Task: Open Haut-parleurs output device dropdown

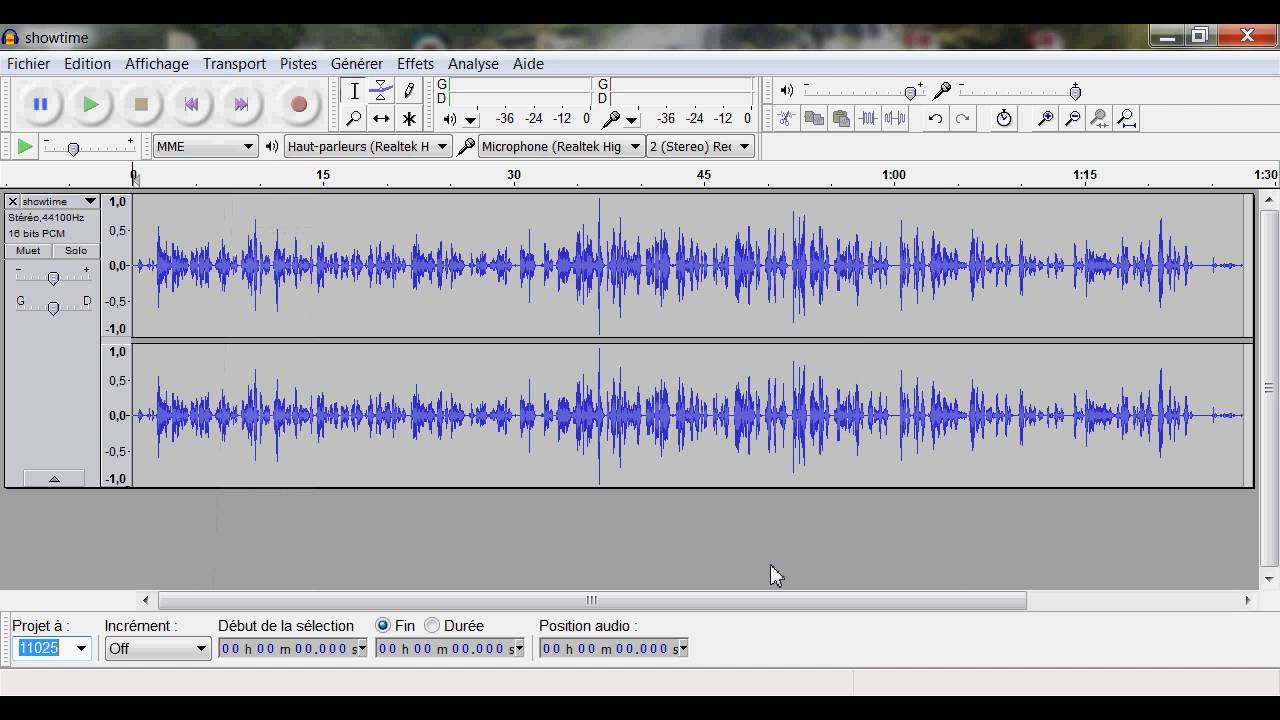Action: 367,146
